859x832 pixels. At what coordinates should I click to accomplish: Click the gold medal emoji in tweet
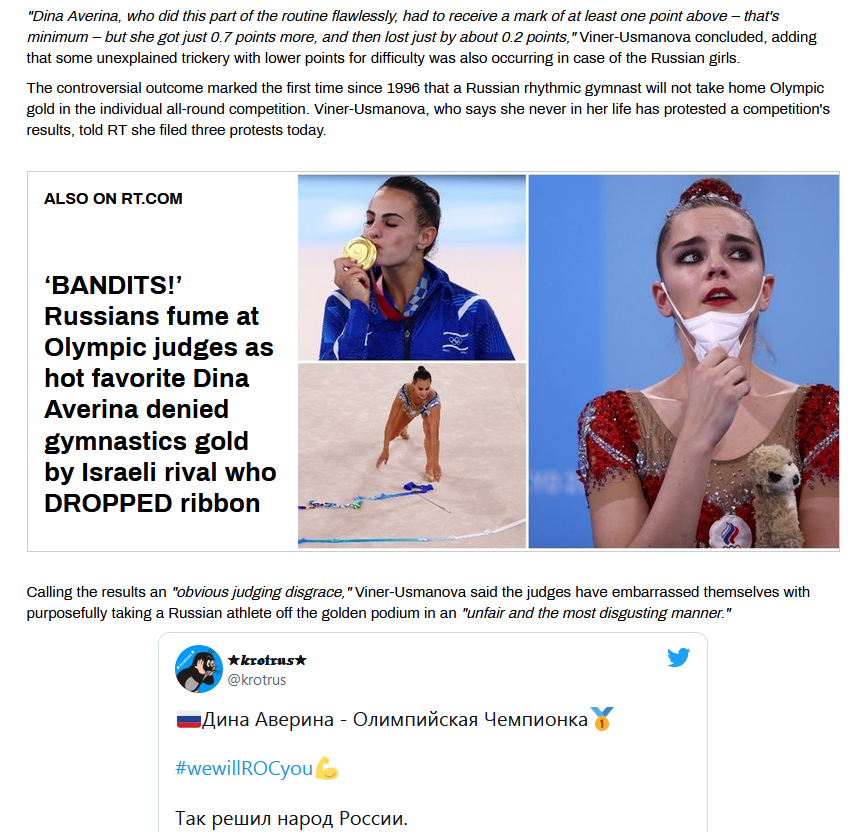pos(602,719)
